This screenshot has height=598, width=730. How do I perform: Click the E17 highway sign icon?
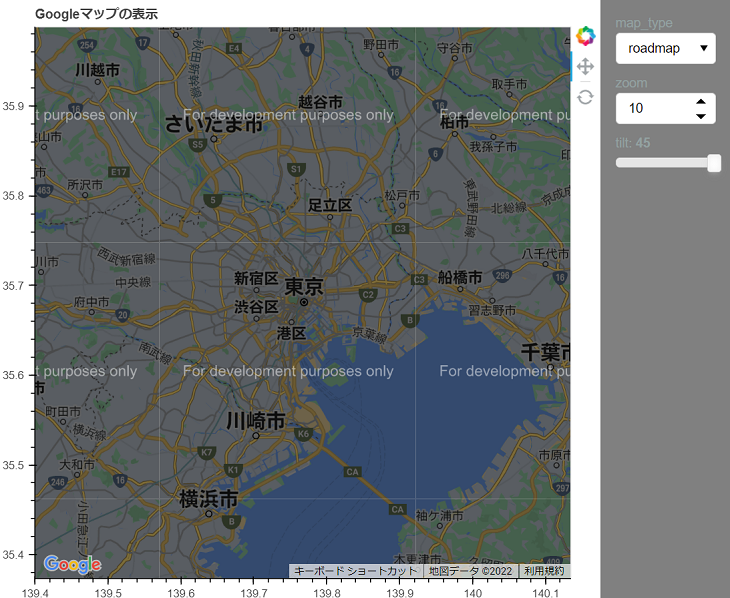(119, 172)
